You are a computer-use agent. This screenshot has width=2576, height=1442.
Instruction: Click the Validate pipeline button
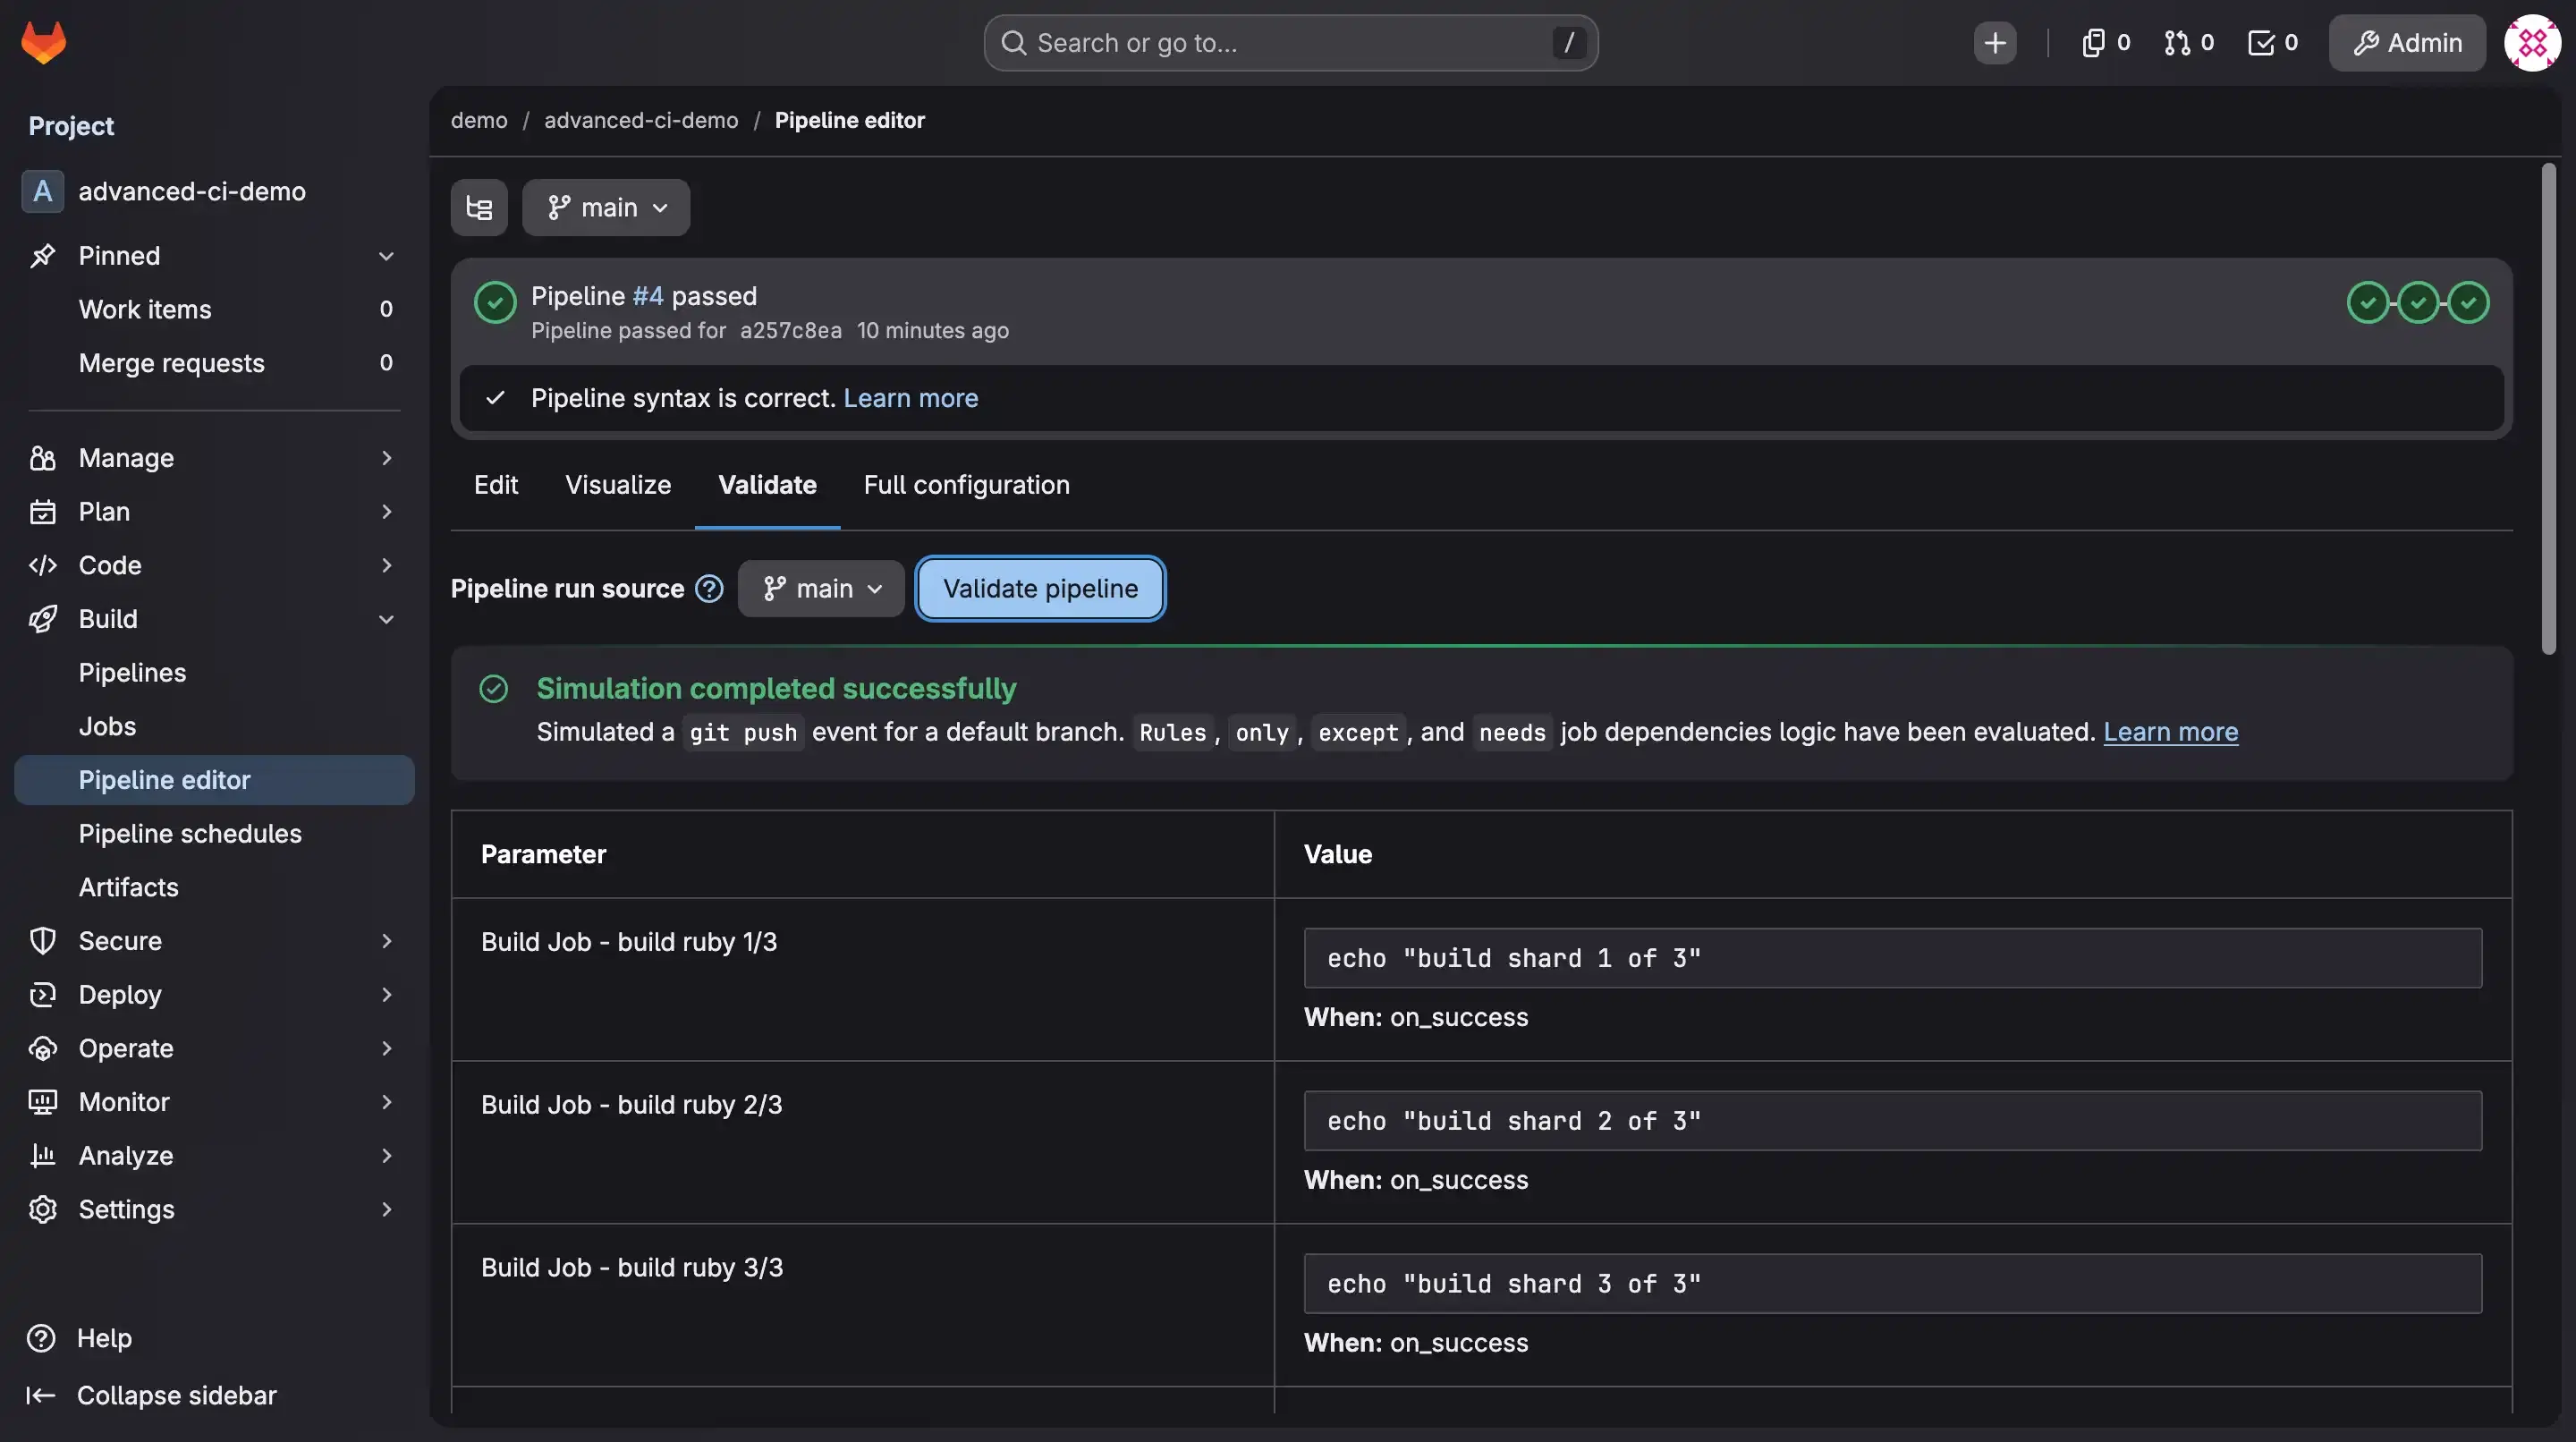coord(1040,588)
